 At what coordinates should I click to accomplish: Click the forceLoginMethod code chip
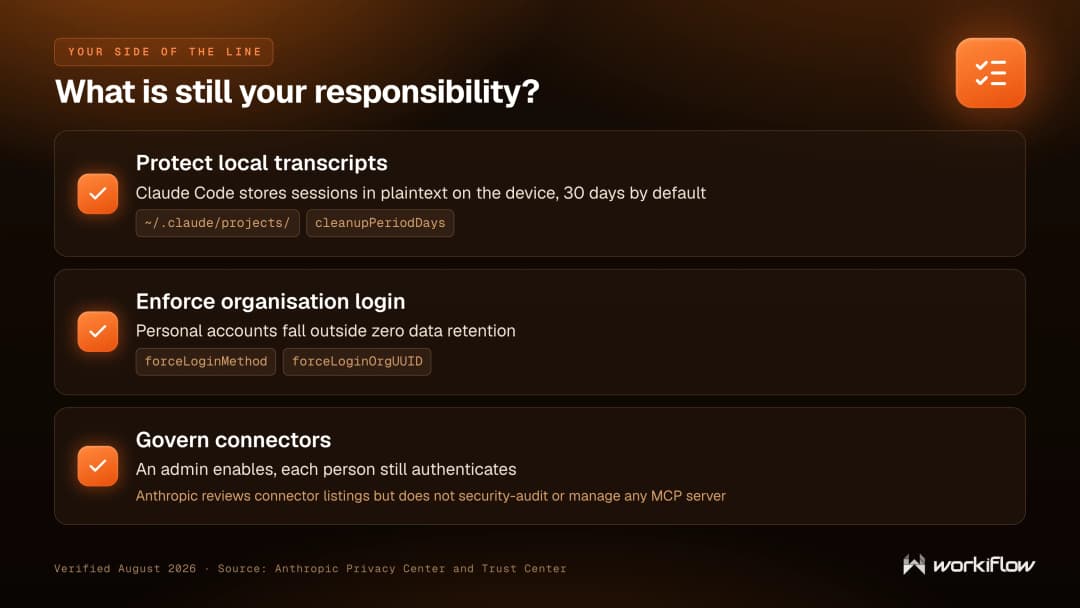click(x=206, y=361)
